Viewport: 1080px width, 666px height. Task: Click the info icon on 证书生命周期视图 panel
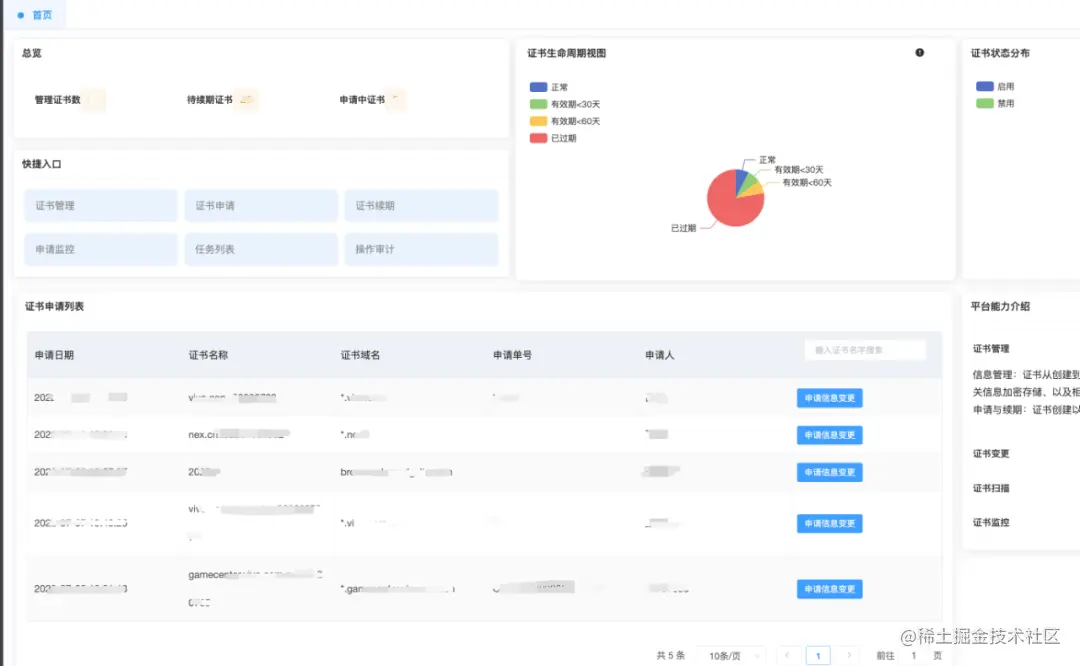coord(919,52)
